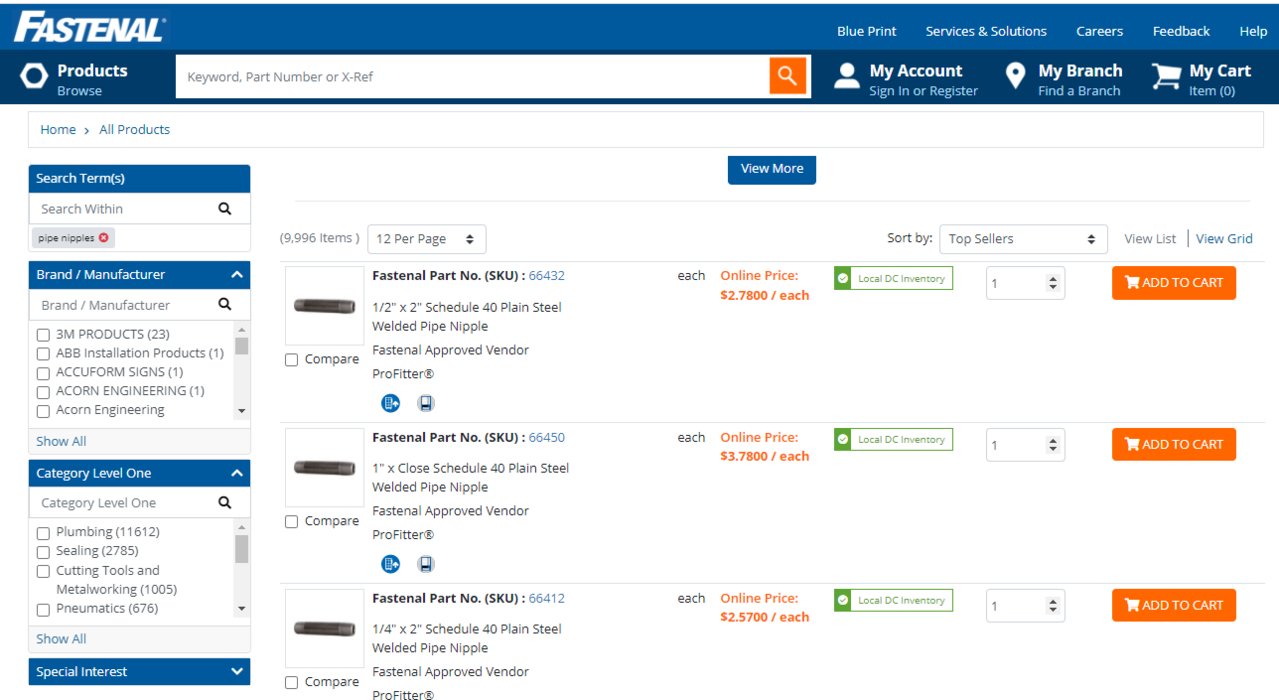
Task: Open the Feedback top navigation link
Action: click(x=1181, y=31)
